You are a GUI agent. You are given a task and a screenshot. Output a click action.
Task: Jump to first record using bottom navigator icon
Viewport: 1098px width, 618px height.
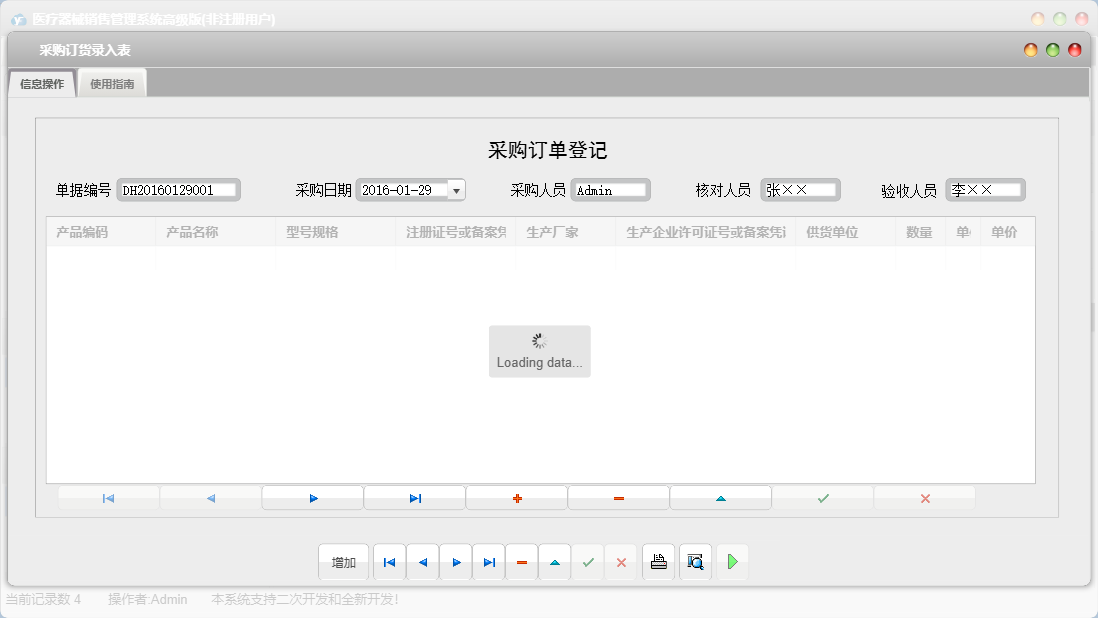(x=389, y=561)
